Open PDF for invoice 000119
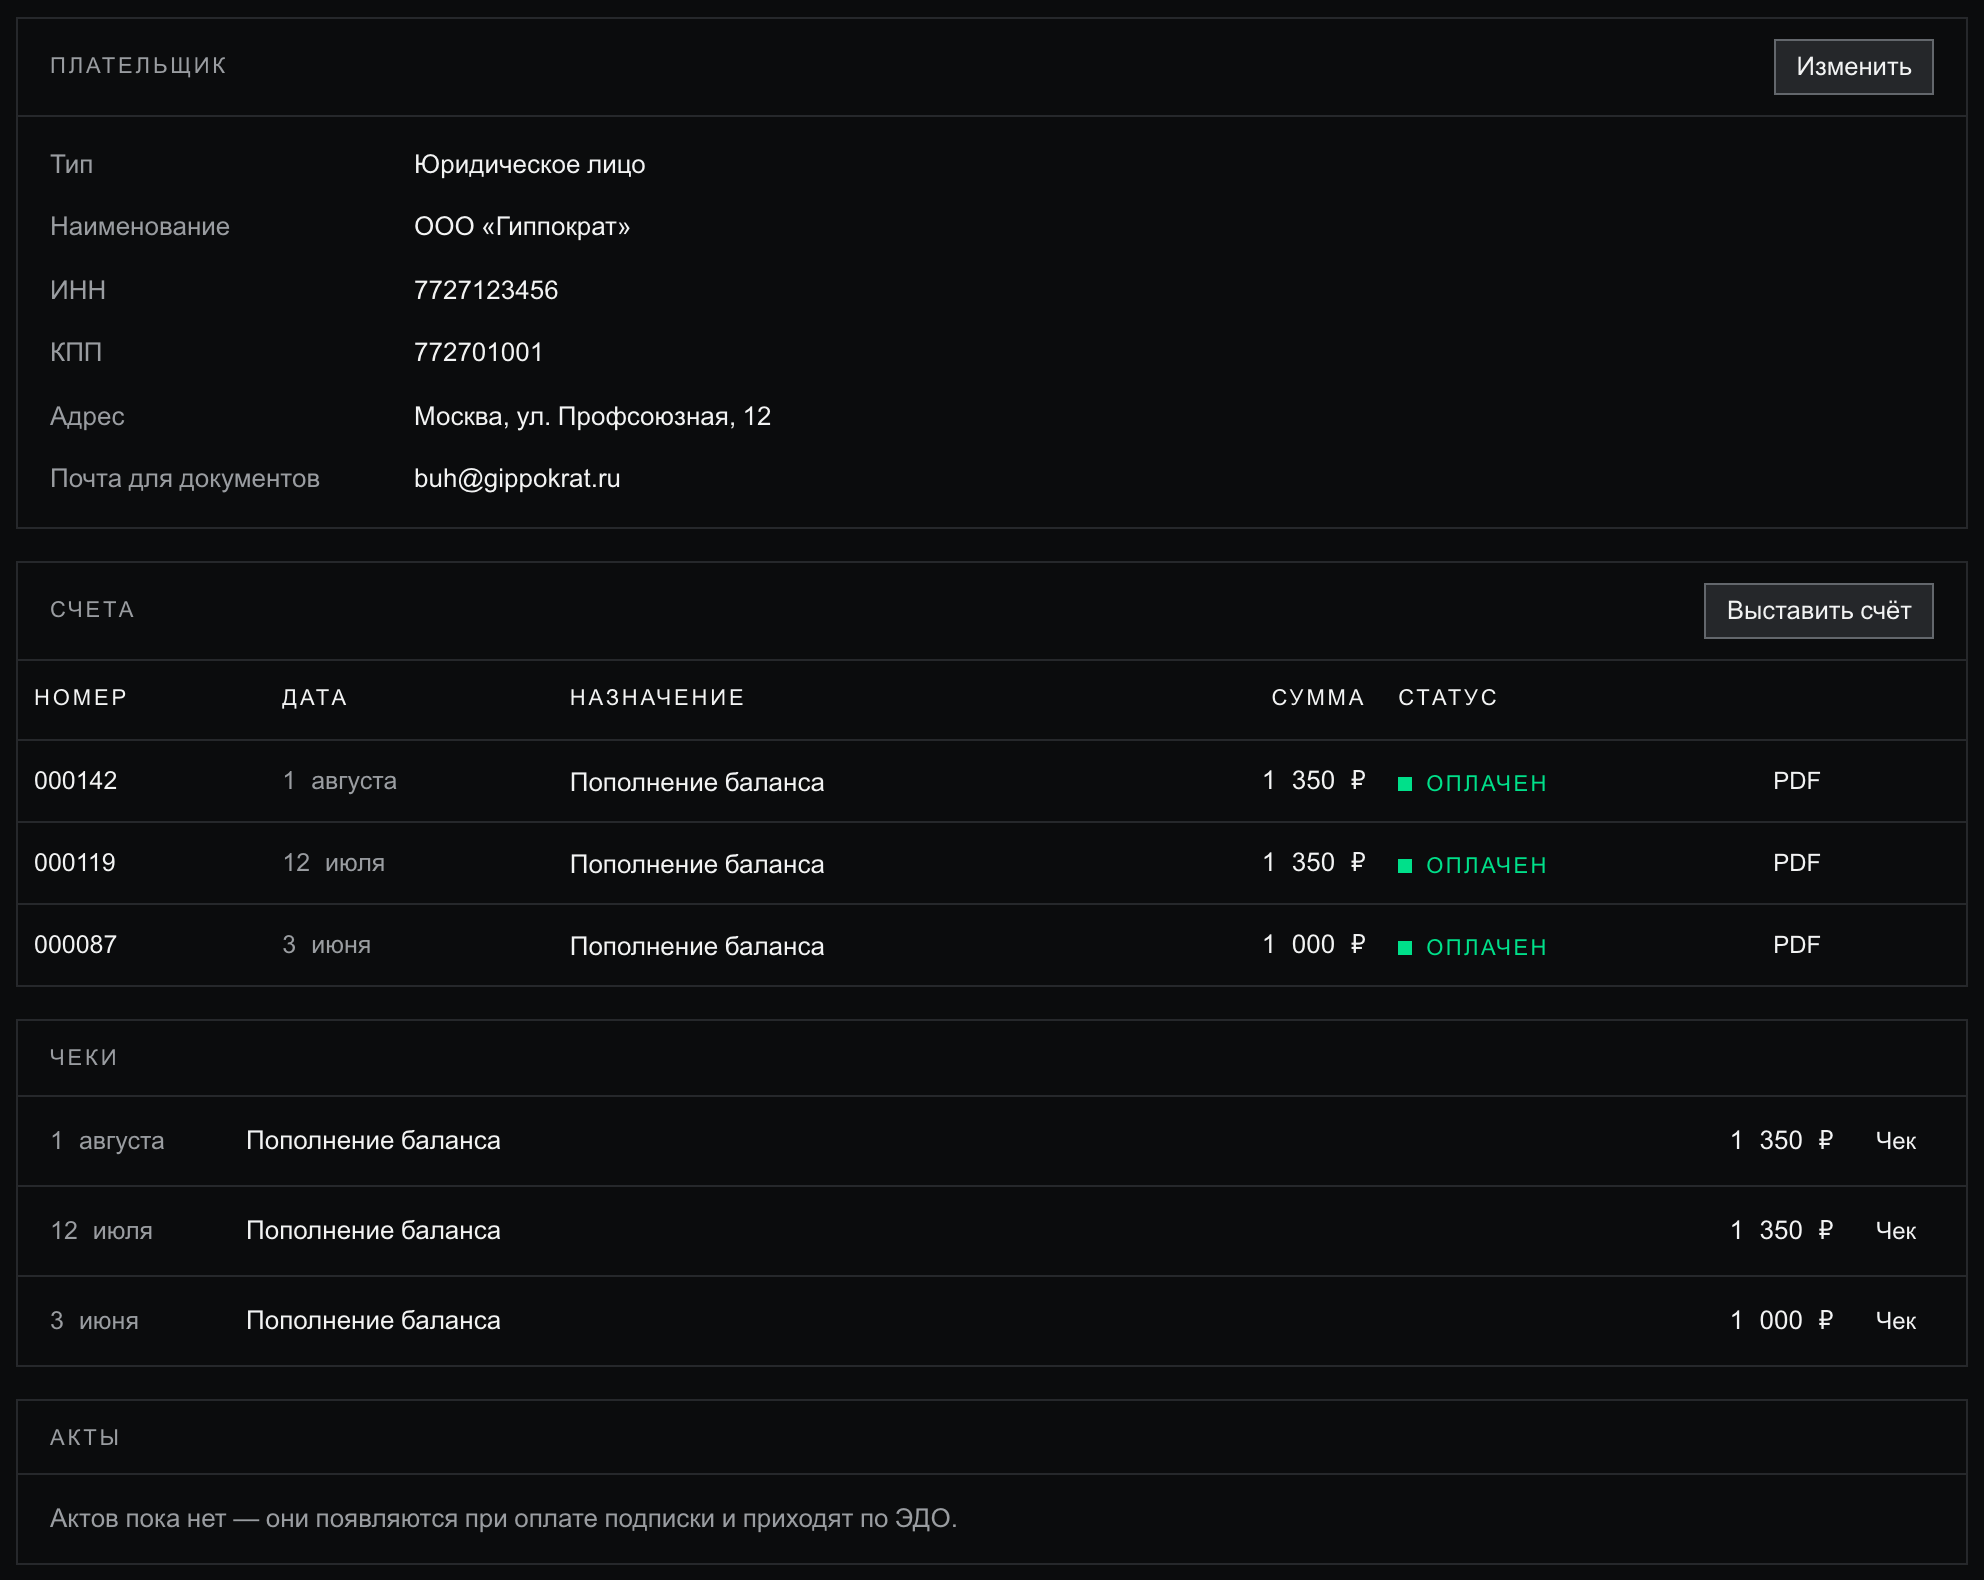Screen dimensions: 1984x1580 (x=1796, y=863)
